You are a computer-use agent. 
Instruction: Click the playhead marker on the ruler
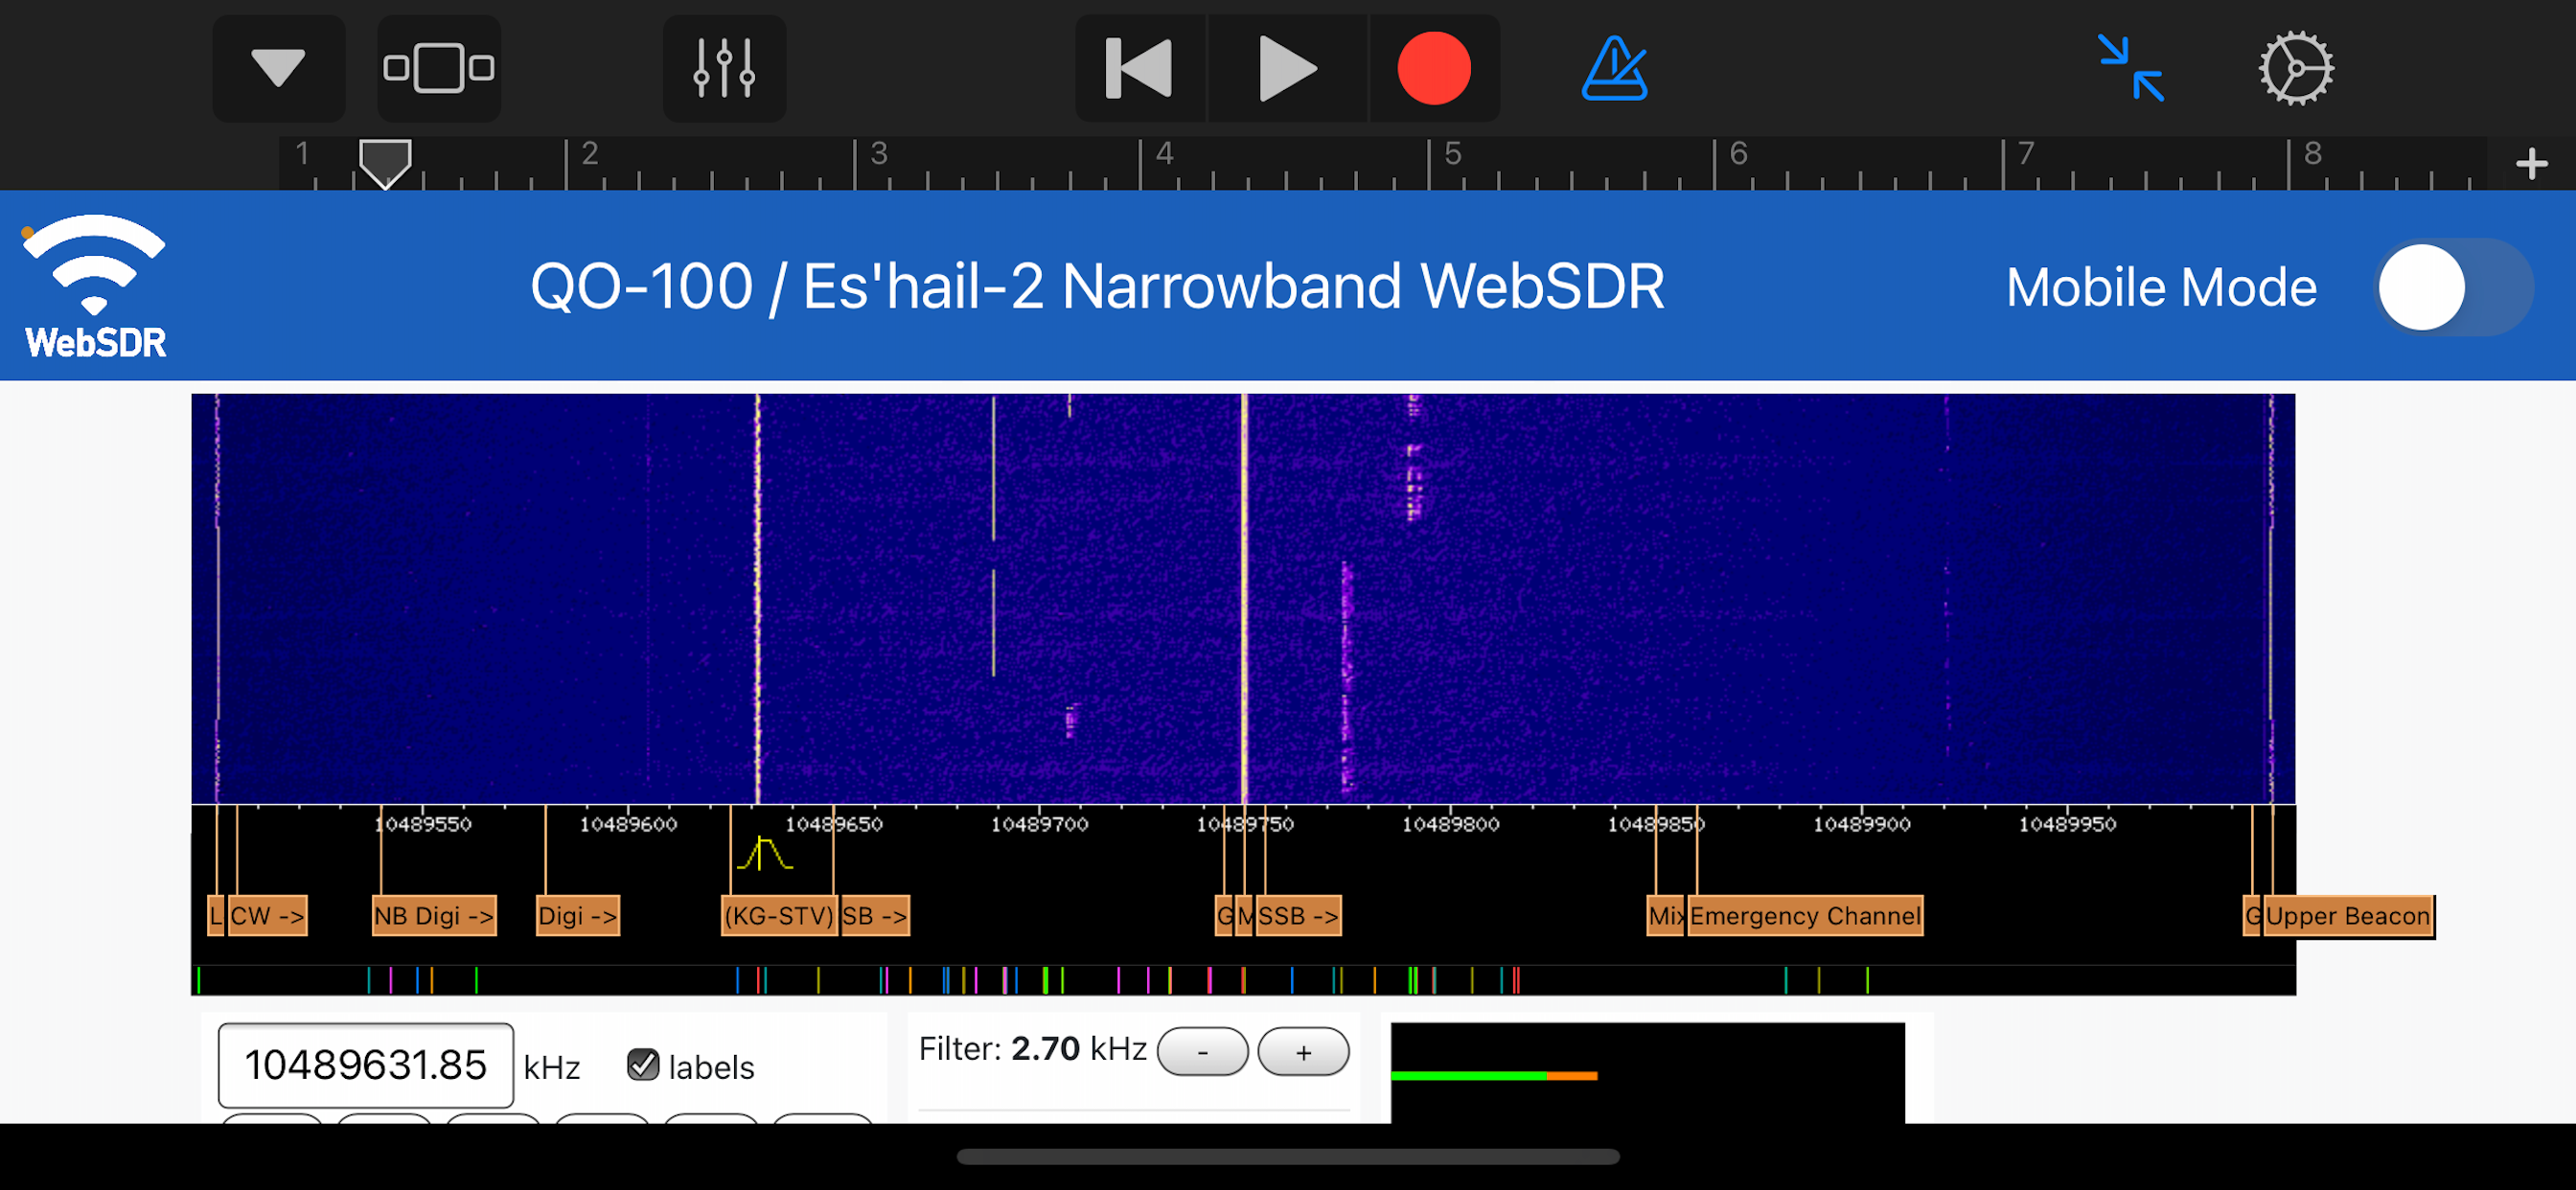tap(385, 163)
